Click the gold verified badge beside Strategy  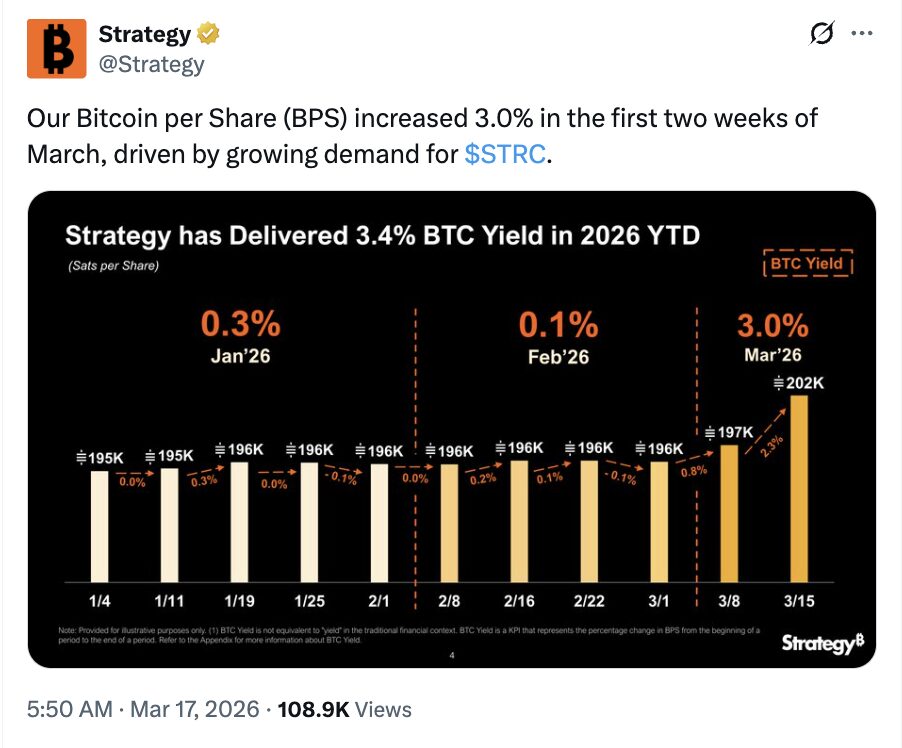point(207,32)
